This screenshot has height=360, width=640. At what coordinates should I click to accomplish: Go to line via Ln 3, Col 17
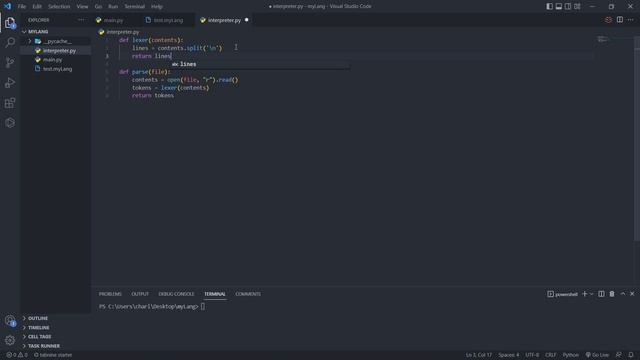click(479, 355)
